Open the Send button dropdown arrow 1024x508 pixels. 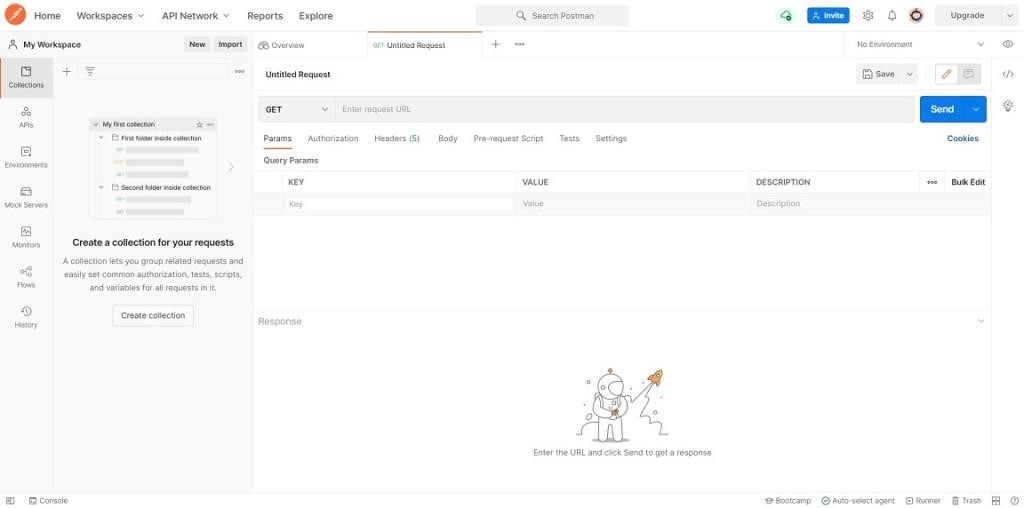pyautogui.click(x=976, y=109)
